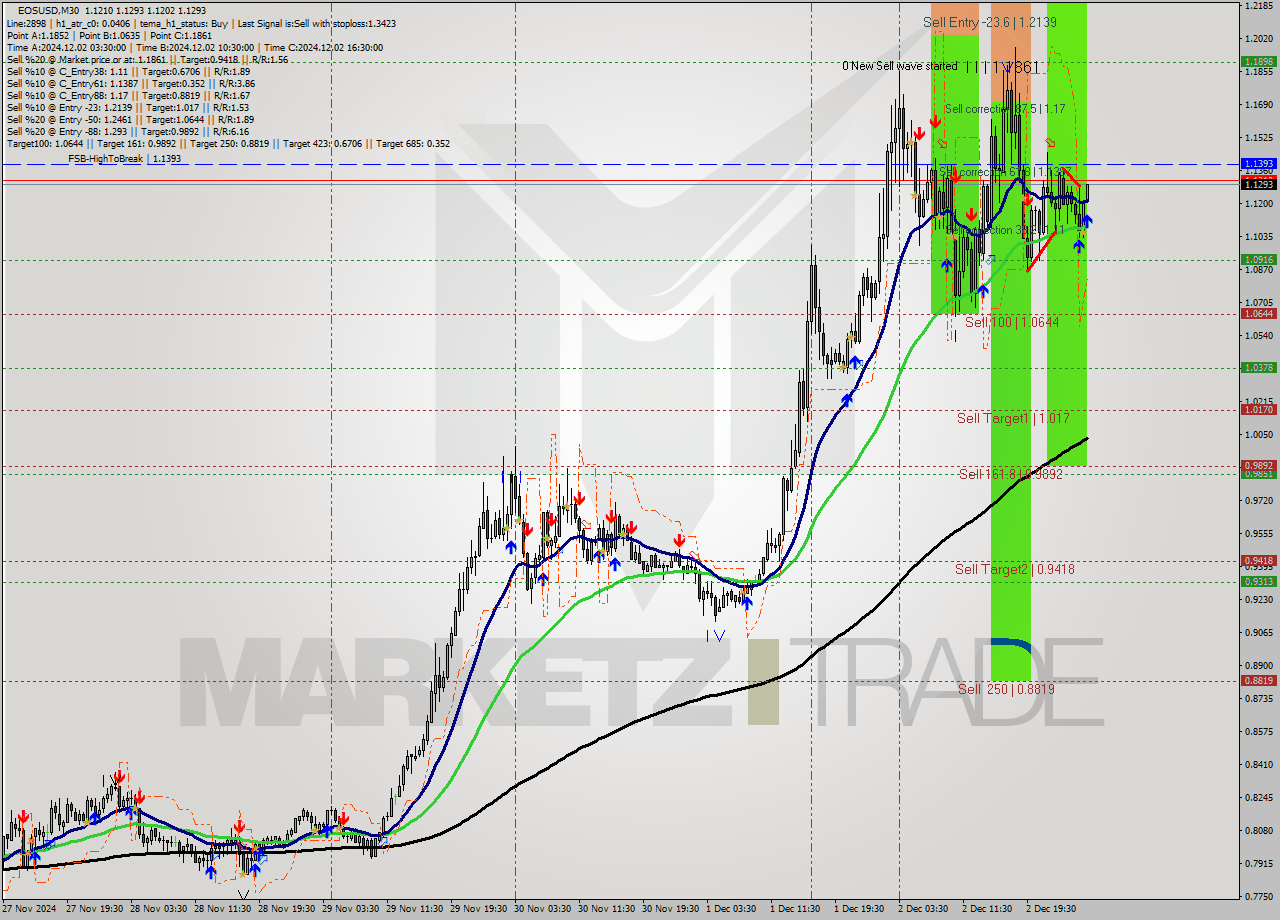Click the 'Sell Entry -23.6 | 1.2139' chart label
The image size is (1280, 920).
pos(989,21)
